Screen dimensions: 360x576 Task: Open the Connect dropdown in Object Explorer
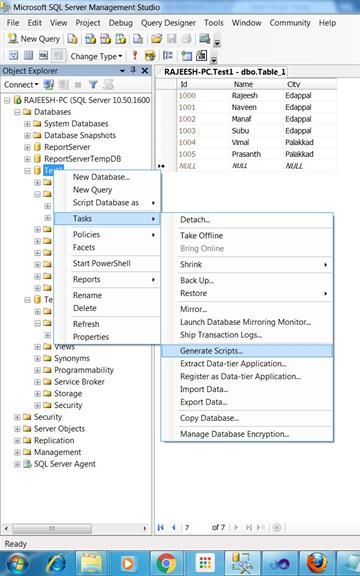pos(21,85)
